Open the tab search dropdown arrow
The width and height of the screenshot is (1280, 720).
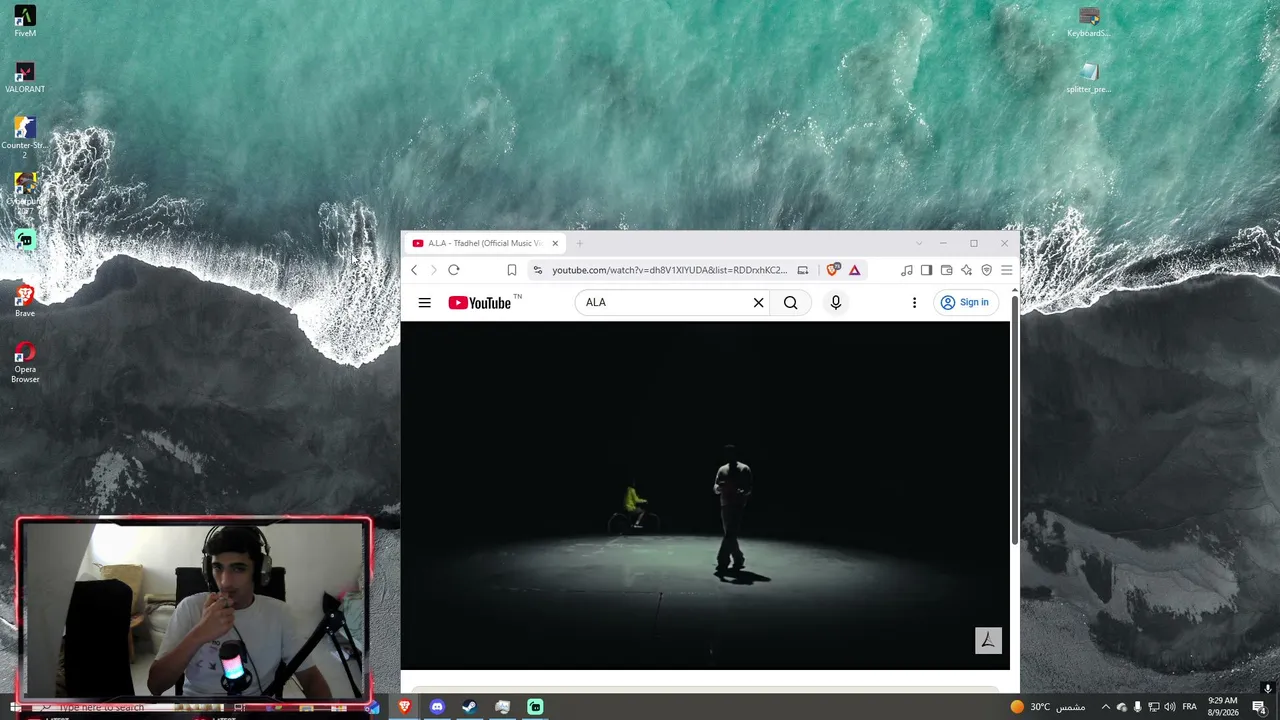(919, 243)
